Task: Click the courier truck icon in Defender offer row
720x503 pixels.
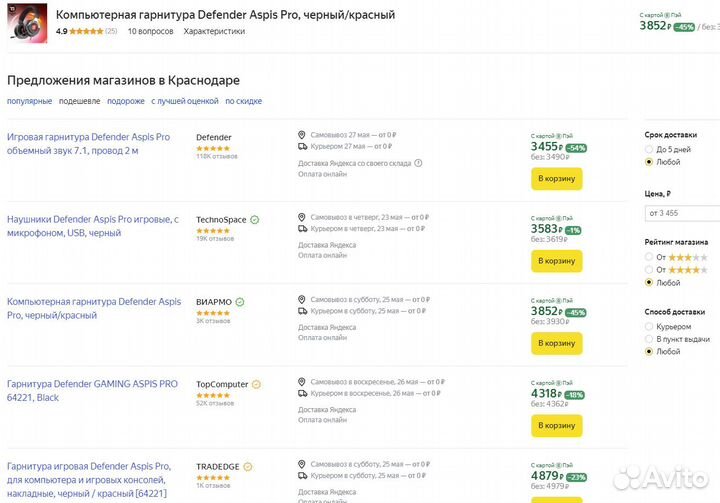Action: [302, 146]
